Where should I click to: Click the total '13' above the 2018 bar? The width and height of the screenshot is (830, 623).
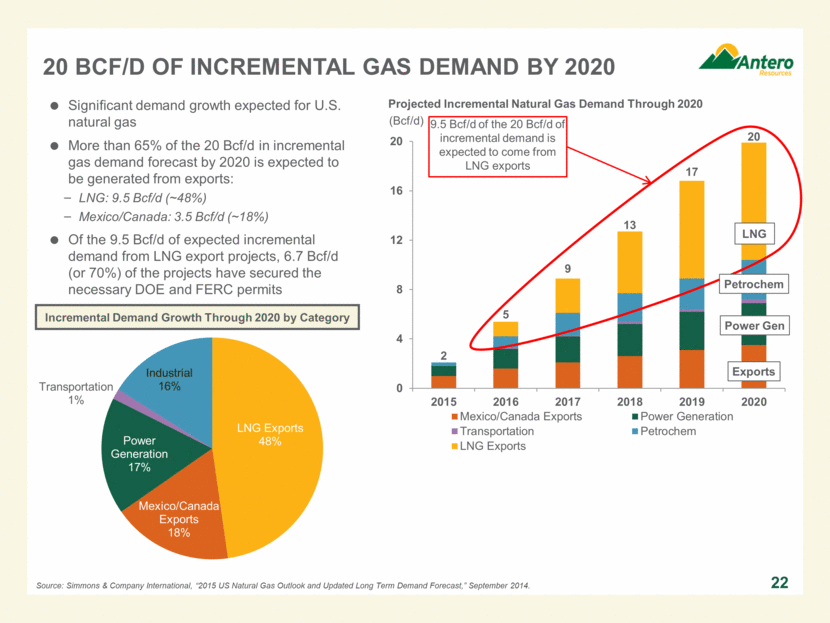click(629, 225)
